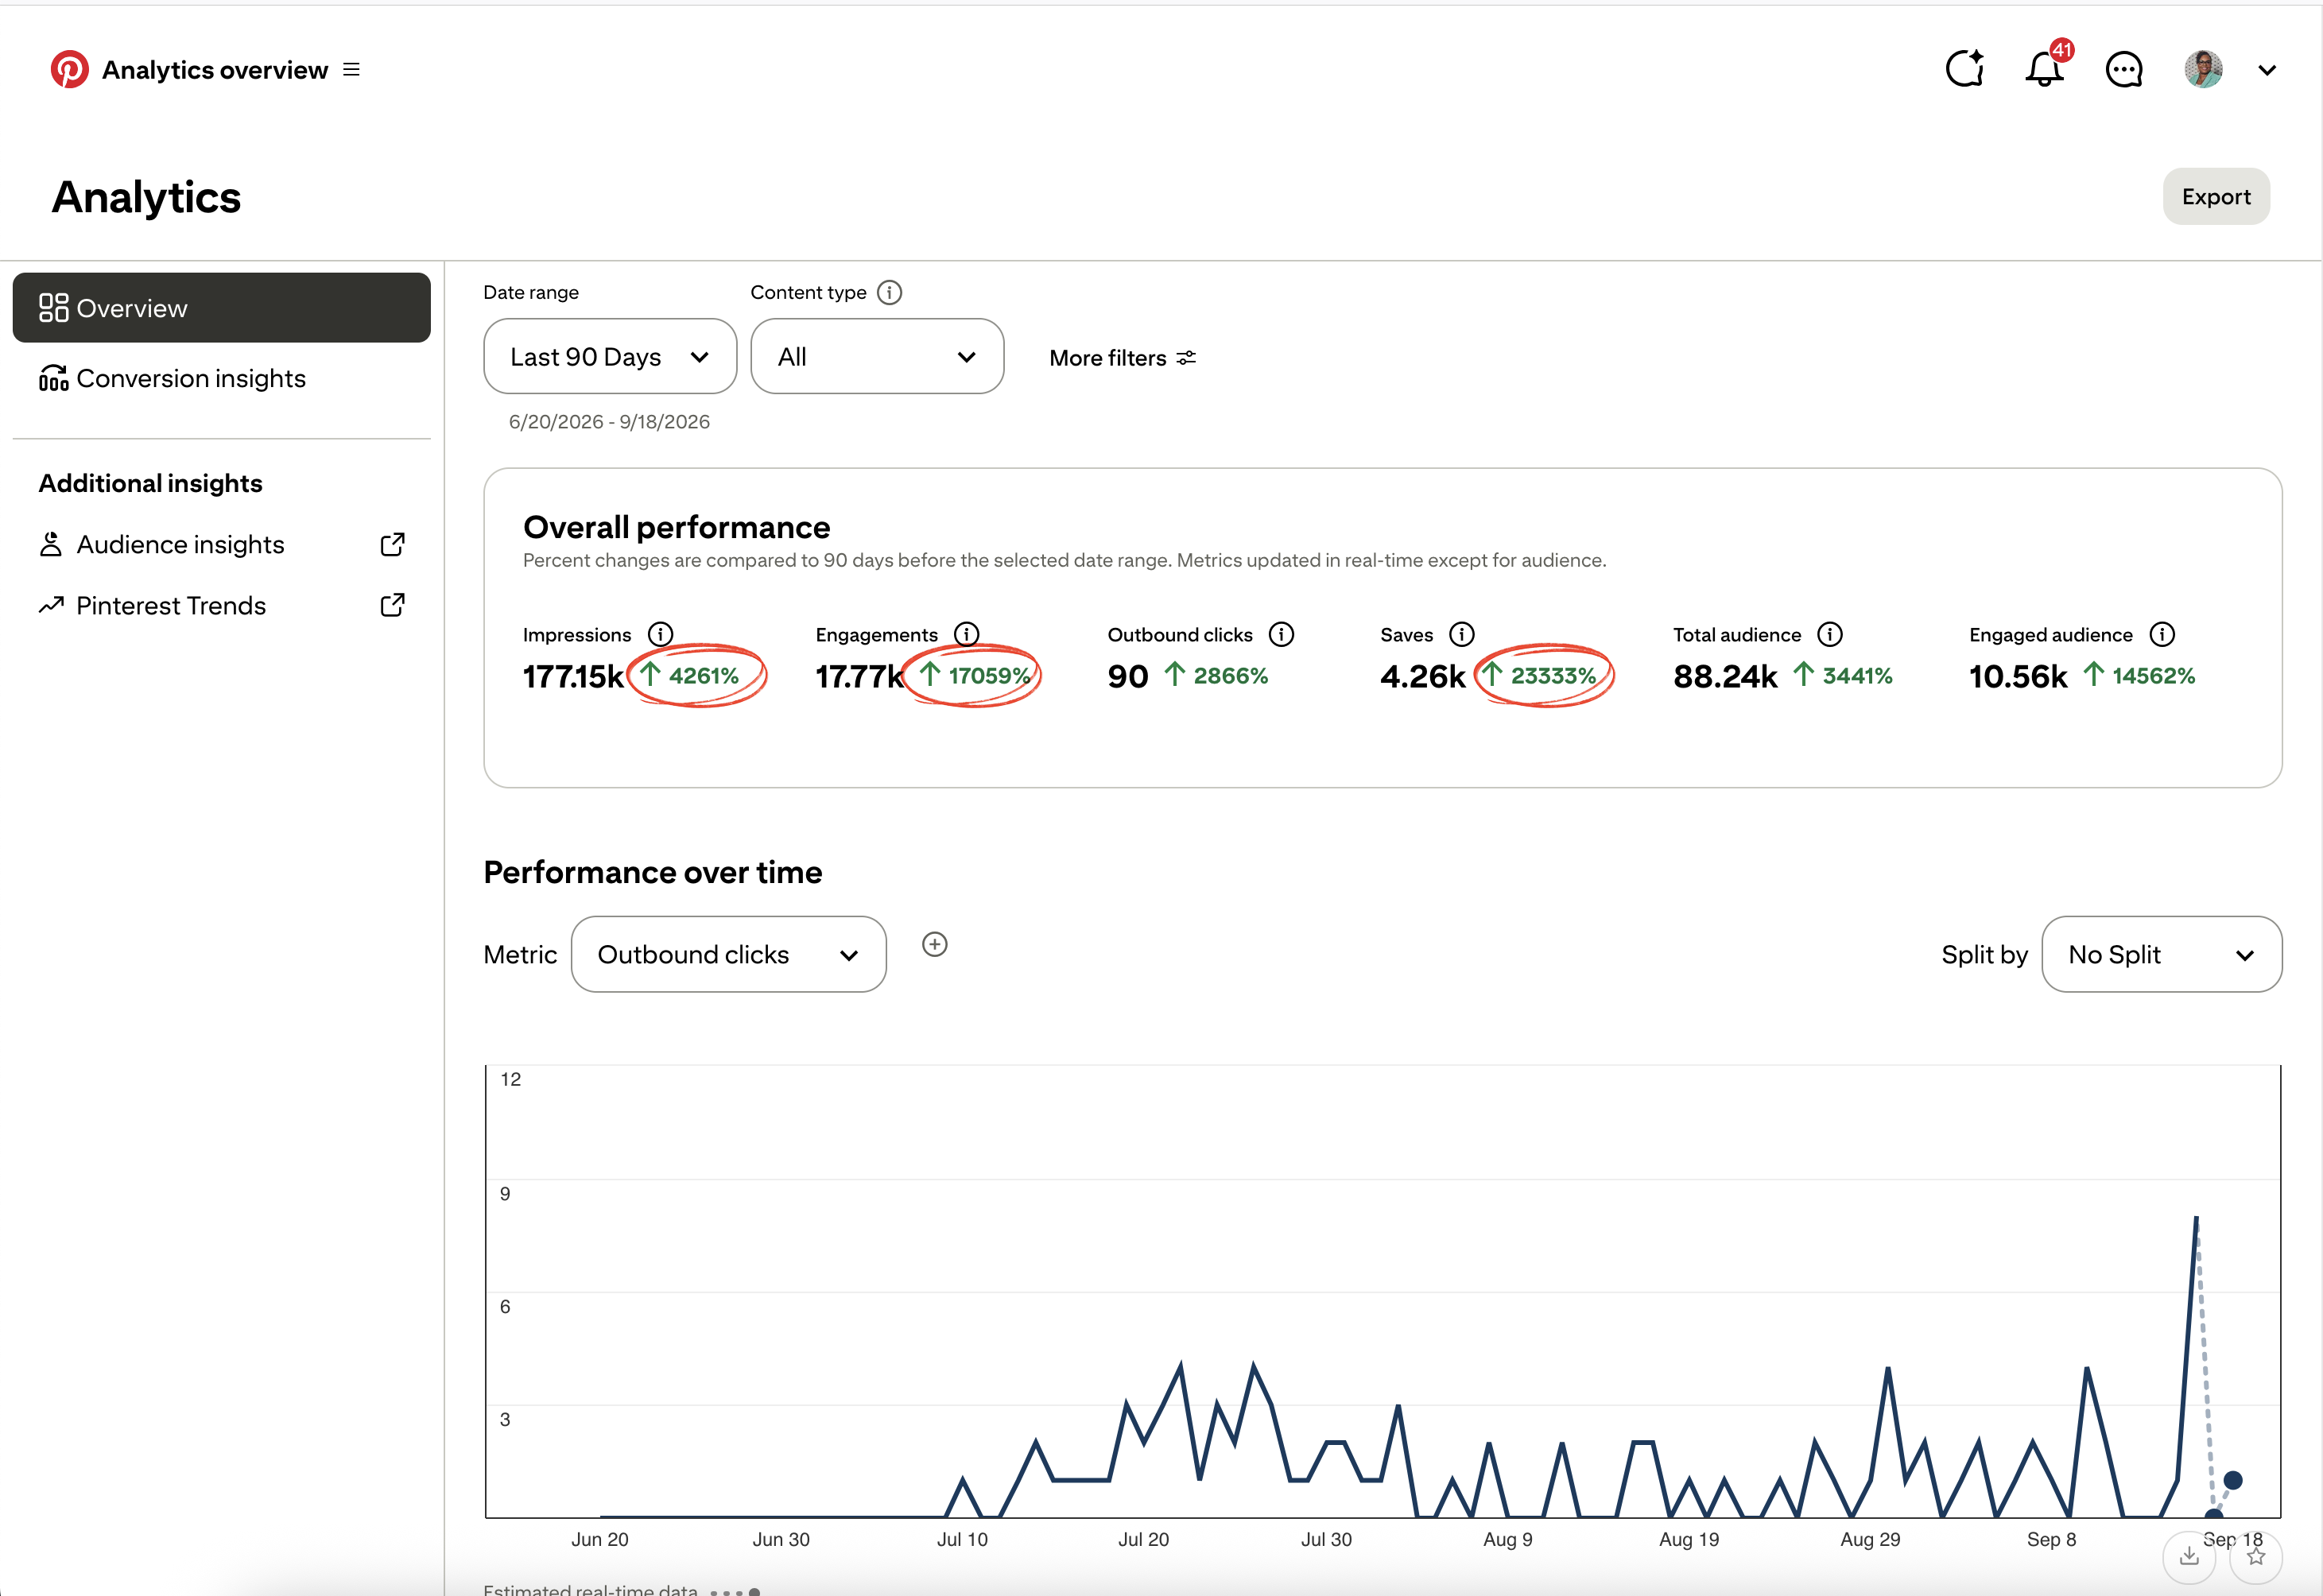Open the updates sparkle bubble icon
2323x1596 pixels.
[x=1965, y=69]
